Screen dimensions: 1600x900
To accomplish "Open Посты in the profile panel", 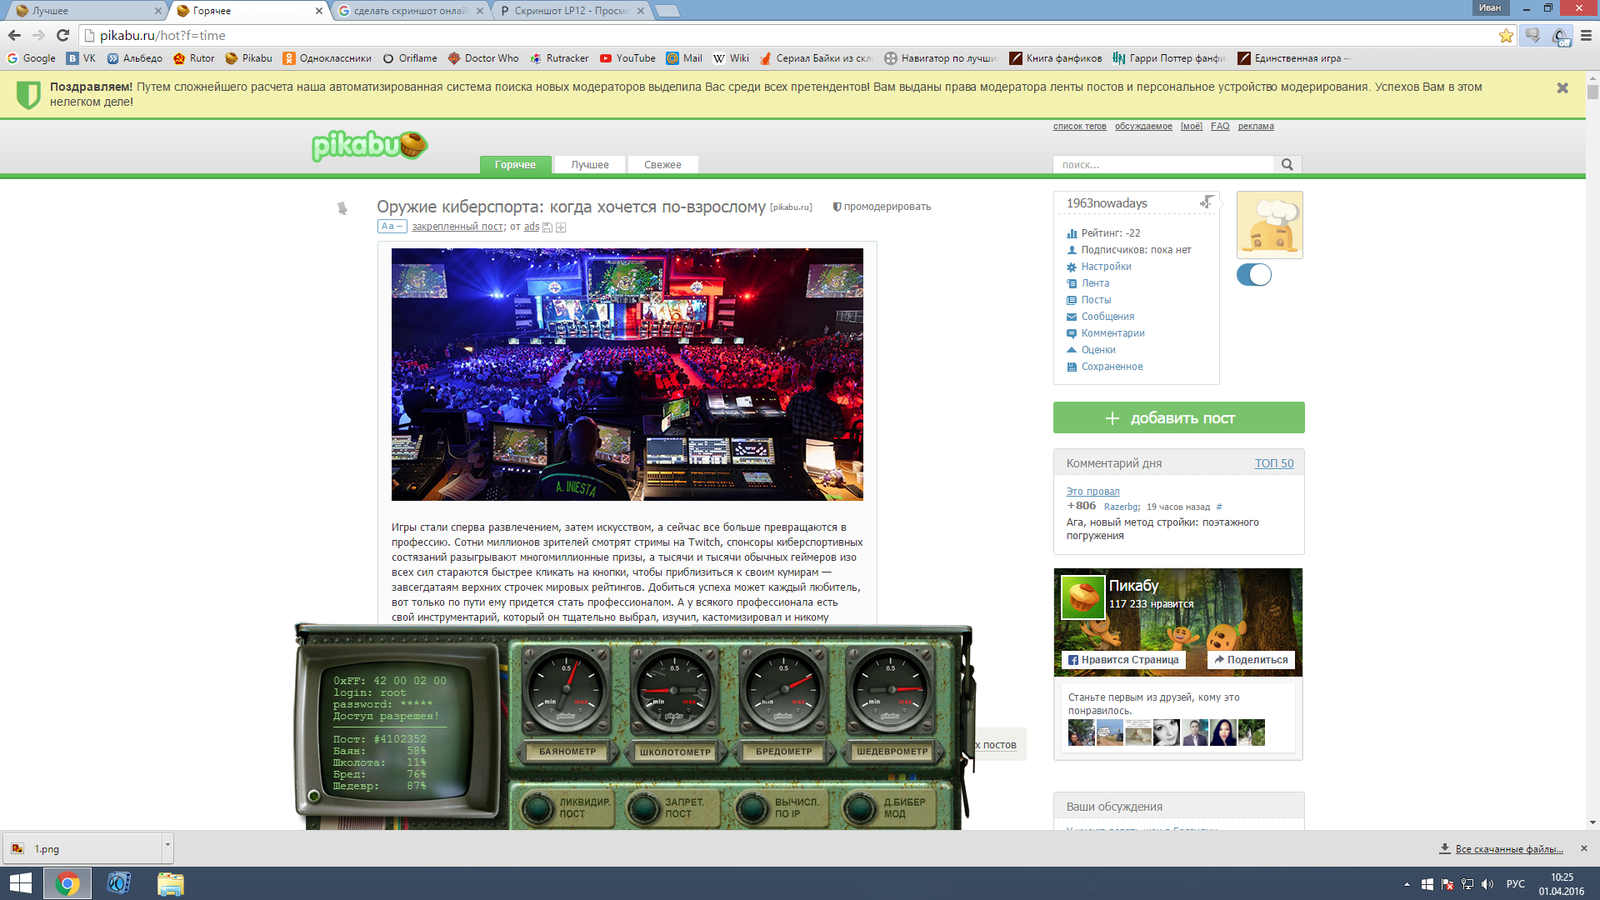I will [x=1096, y=300].
